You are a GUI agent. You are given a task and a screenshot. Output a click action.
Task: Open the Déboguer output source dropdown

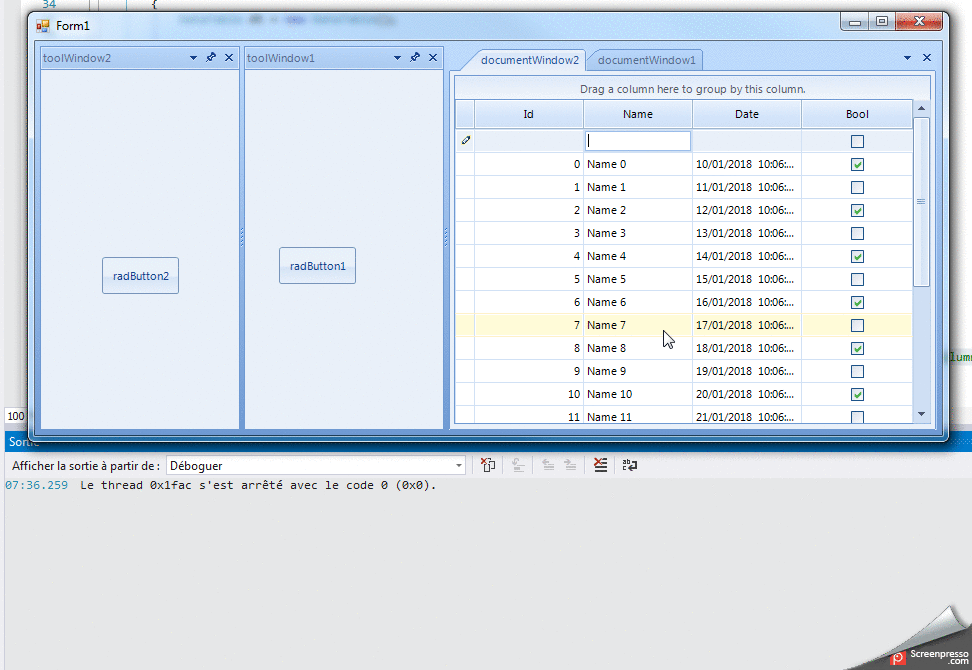pos(459,465)
